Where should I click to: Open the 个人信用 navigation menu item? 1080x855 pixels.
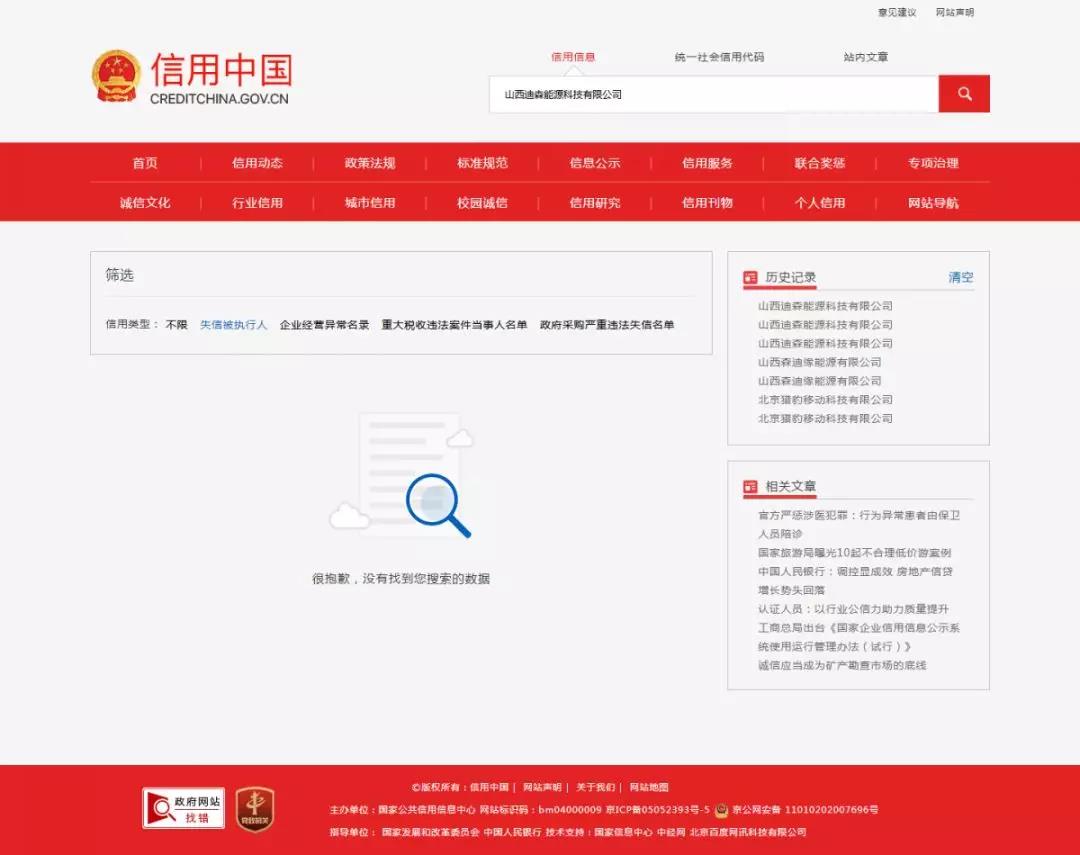tap(822, 202)
